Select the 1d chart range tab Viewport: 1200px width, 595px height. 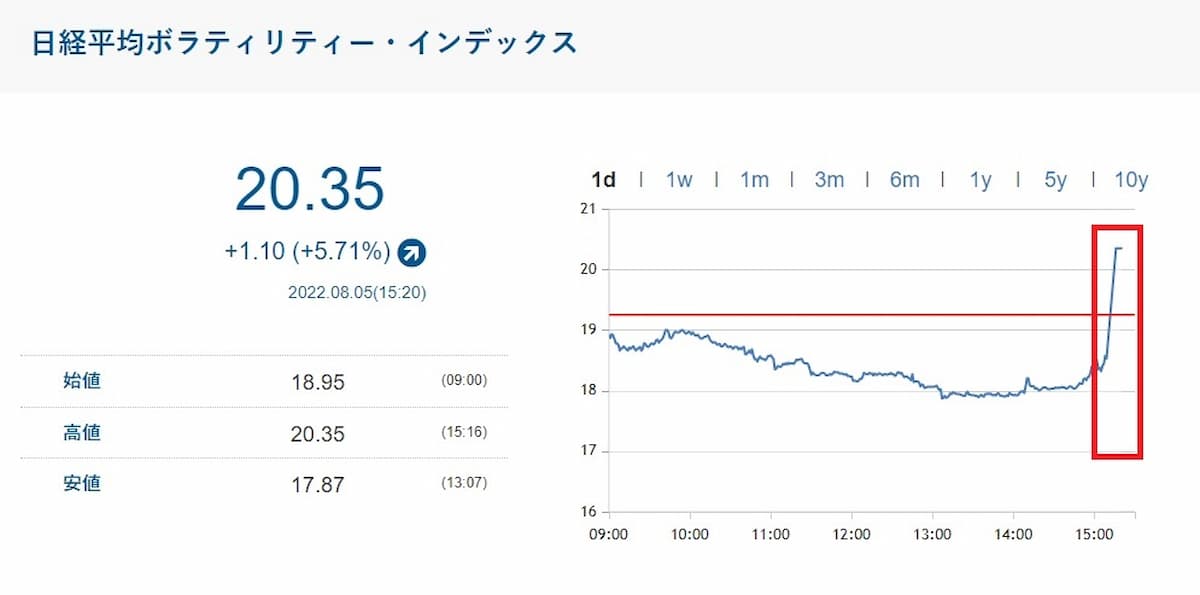(x=603, y=180)
